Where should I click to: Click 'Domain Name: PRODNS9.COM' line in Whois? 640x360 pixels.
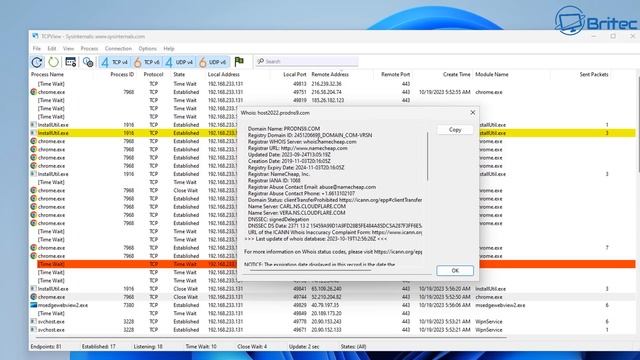pyautogui.click(x=284, y=129)
